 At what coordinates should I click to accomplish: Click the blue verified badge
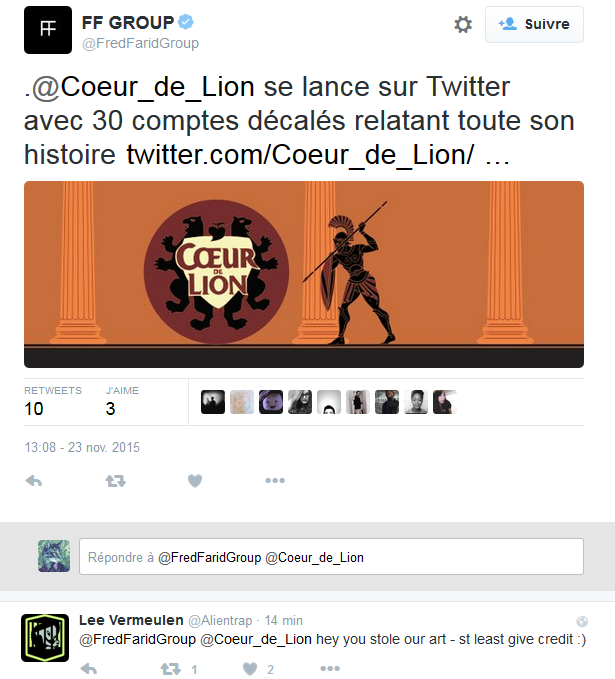coord(186,22)
